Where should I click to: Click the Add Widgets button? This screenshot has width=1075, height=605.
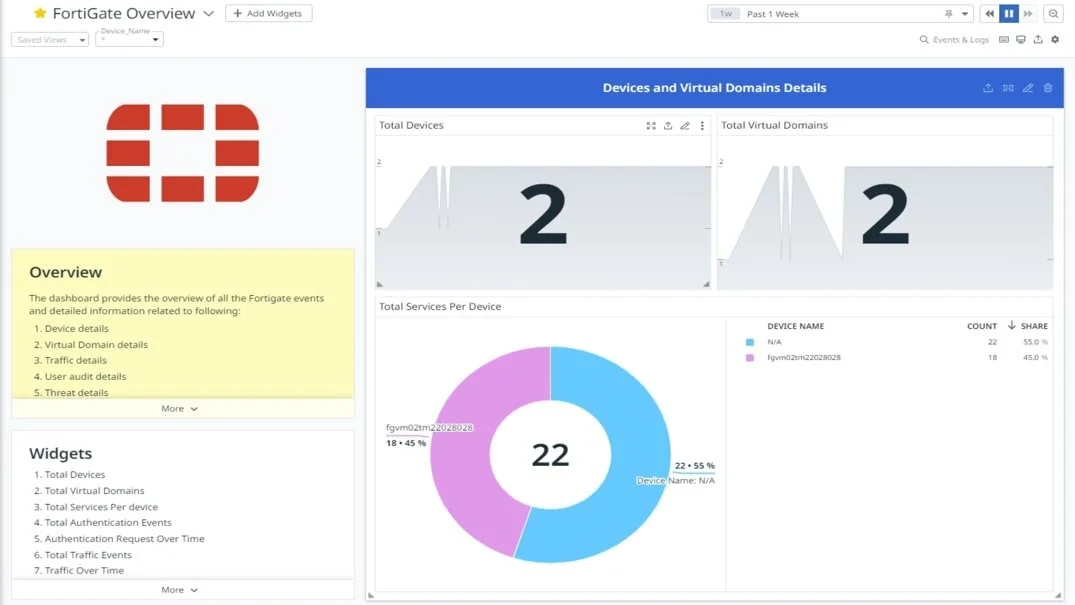coord(268,13)
